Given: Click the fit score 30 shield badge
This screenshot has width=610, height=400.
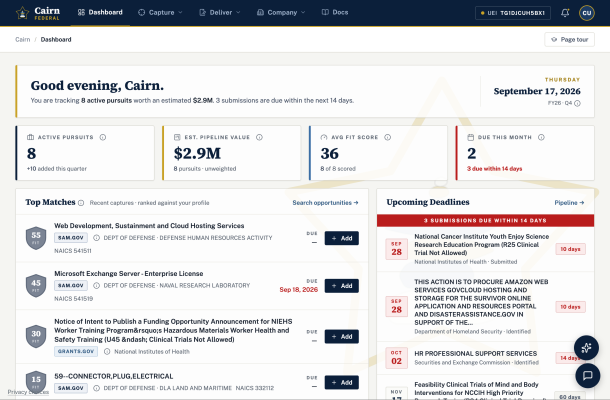Looking at the screenshot, I should tap(36, 336).
